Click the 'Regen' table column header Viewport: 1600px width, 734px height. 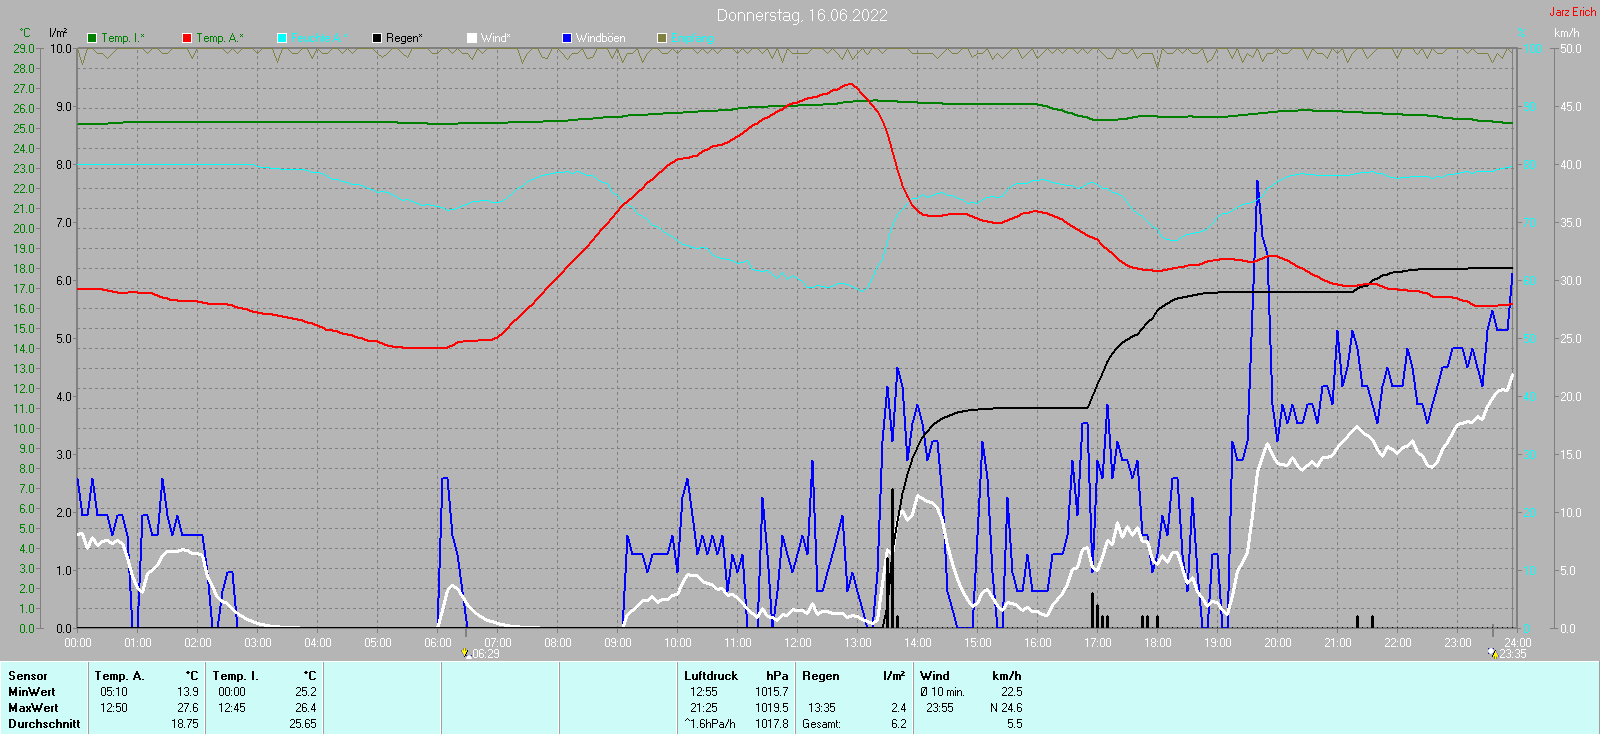pyautogui.click(x=821, y=676)
